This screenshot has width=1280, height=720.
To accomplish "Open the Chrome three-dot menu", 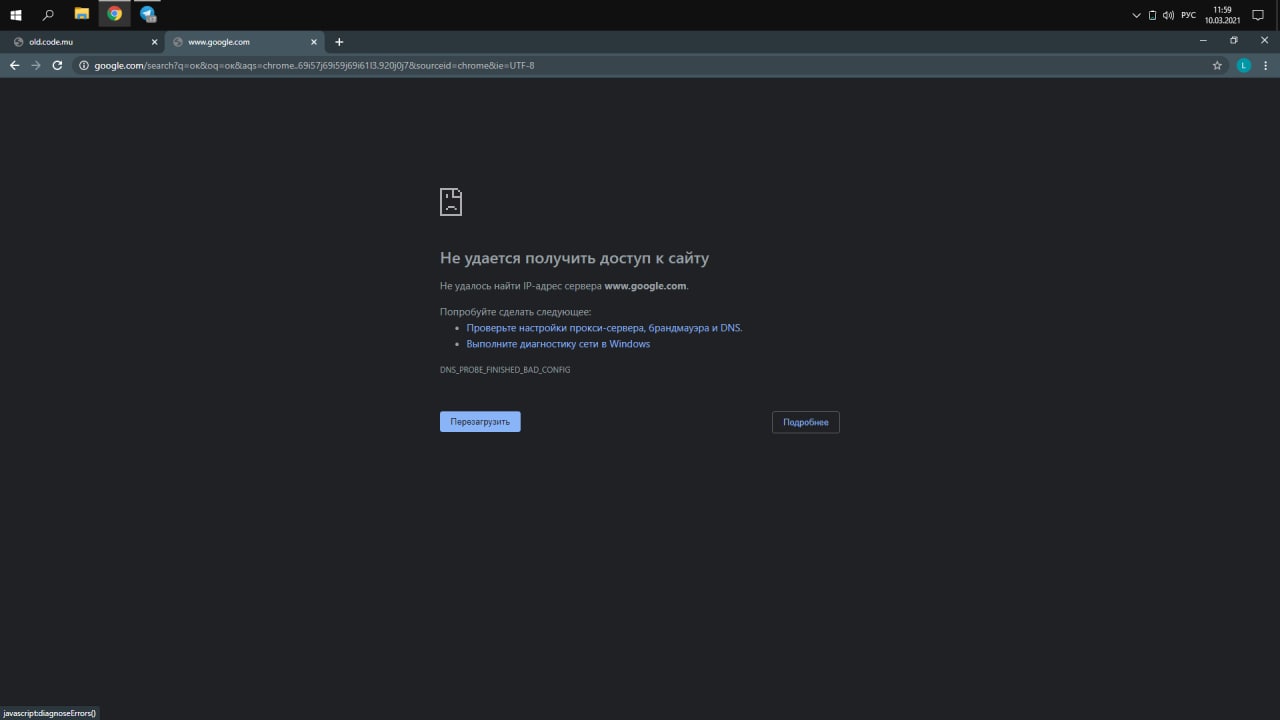I will click(x=1266, y=65).
